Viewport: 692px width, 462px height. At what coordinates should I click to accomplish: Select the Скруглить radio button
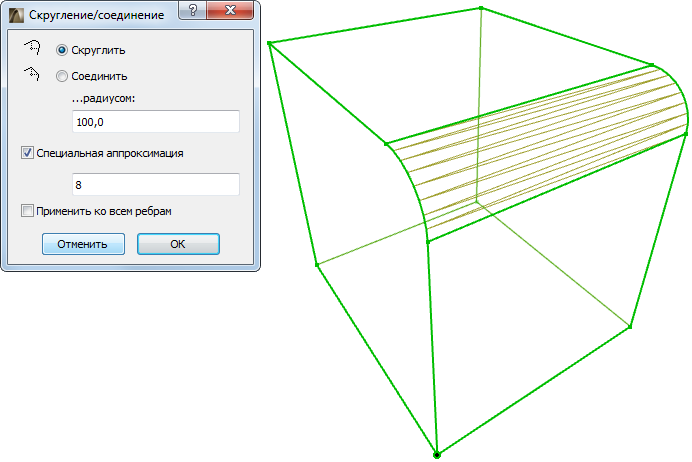click(62, 50)
